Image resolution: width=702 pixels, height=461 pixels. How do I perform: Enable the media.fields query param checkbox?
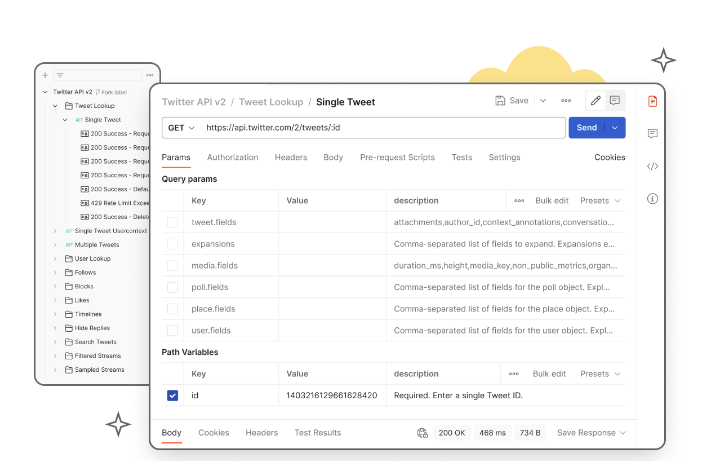click(172, 265)
